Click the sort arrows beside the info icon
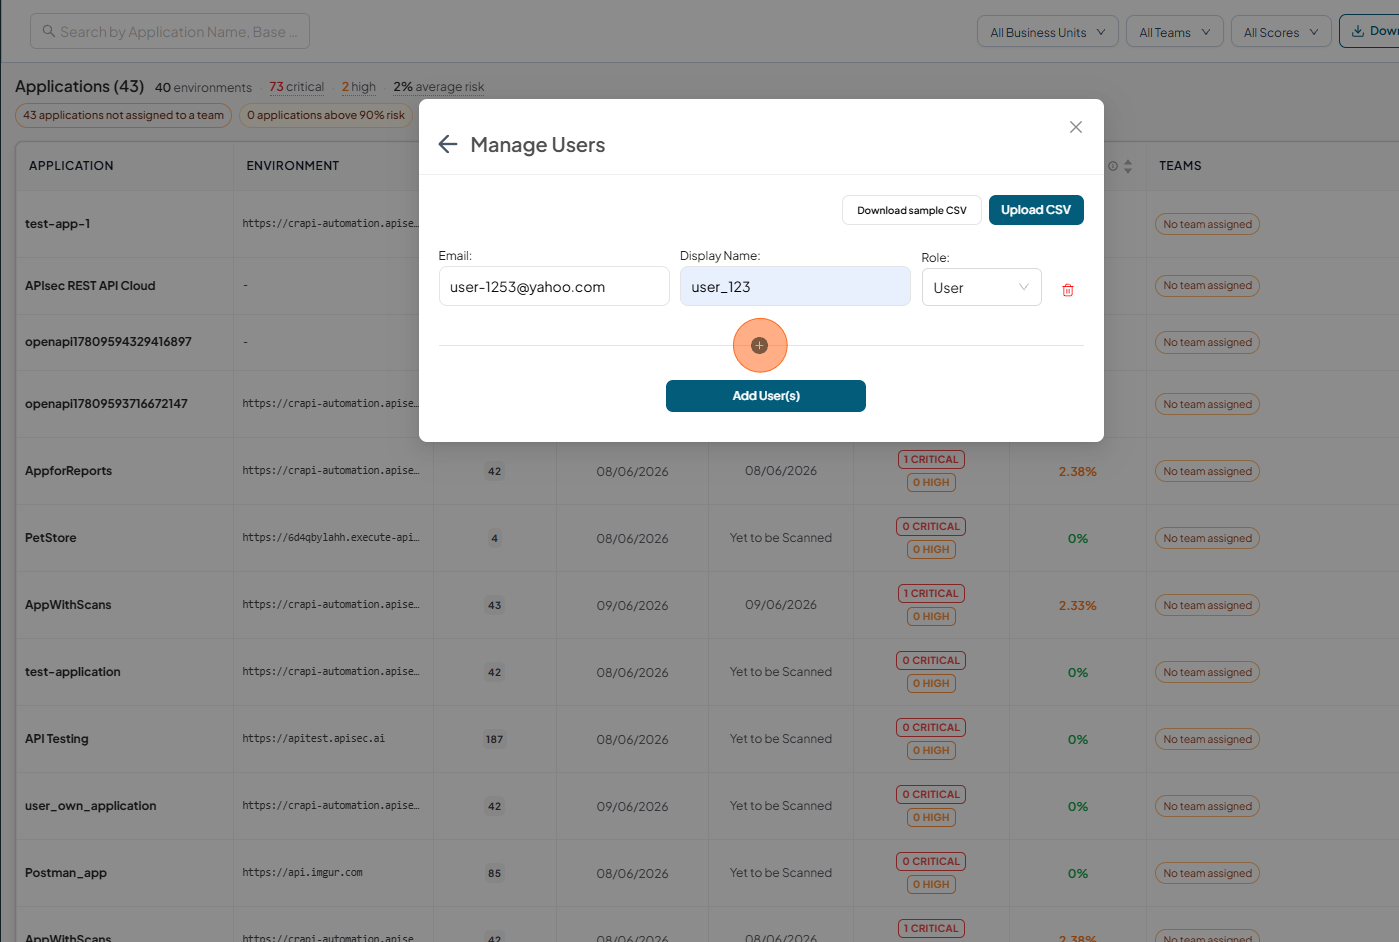The image size is (1399, 942). 1128,166
